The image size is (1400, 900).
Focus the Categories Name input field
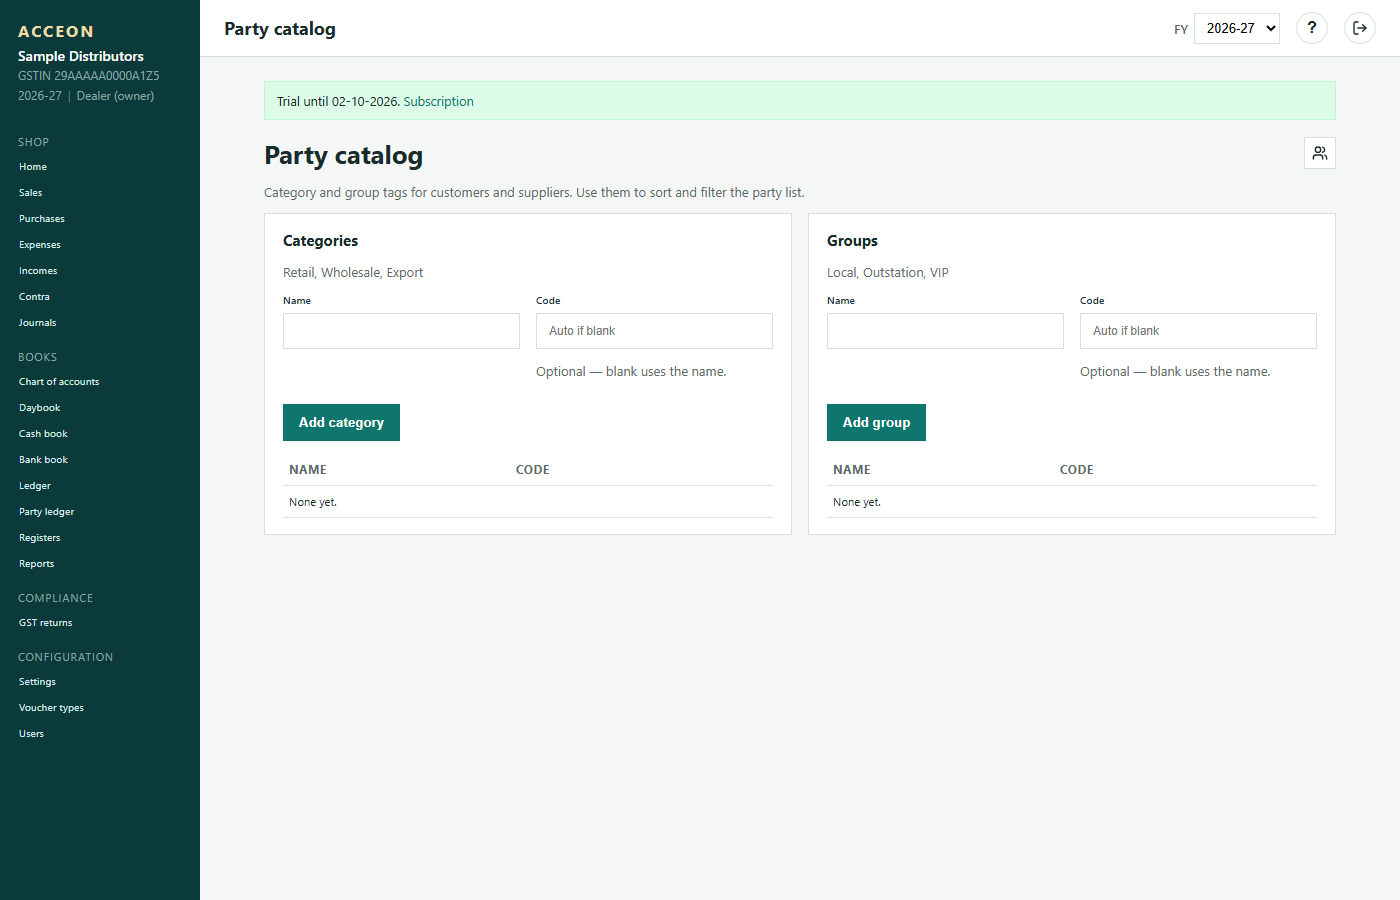(x=401, y=331)
